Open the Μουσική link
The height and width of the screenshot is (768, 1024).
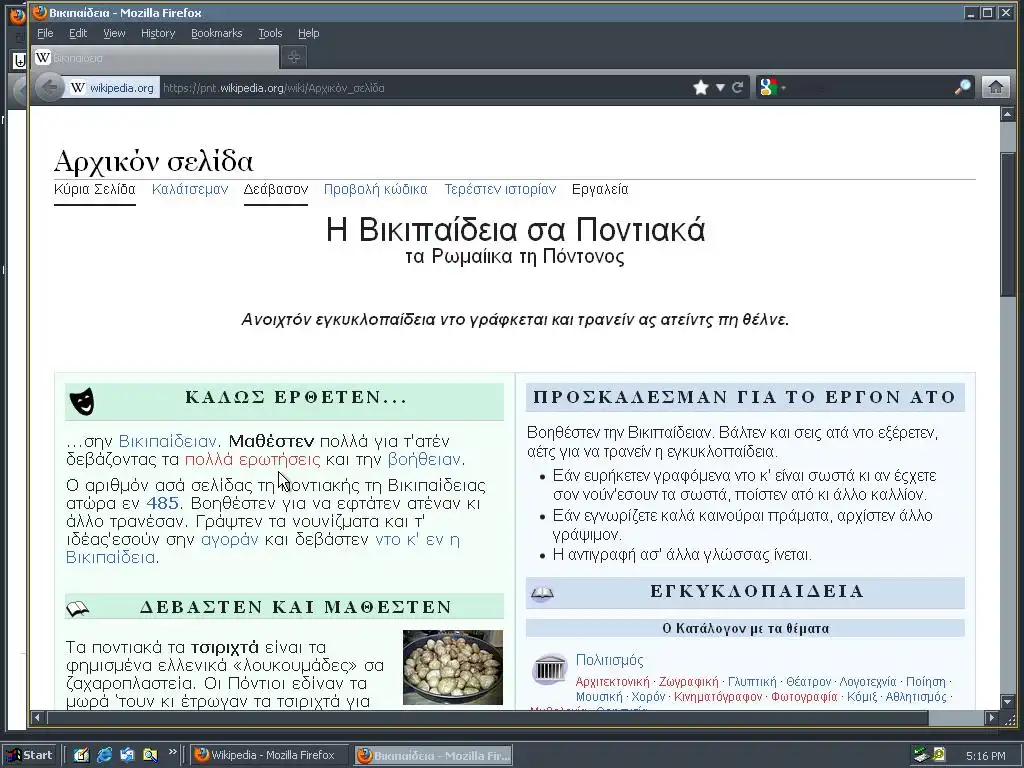[599, 697]
